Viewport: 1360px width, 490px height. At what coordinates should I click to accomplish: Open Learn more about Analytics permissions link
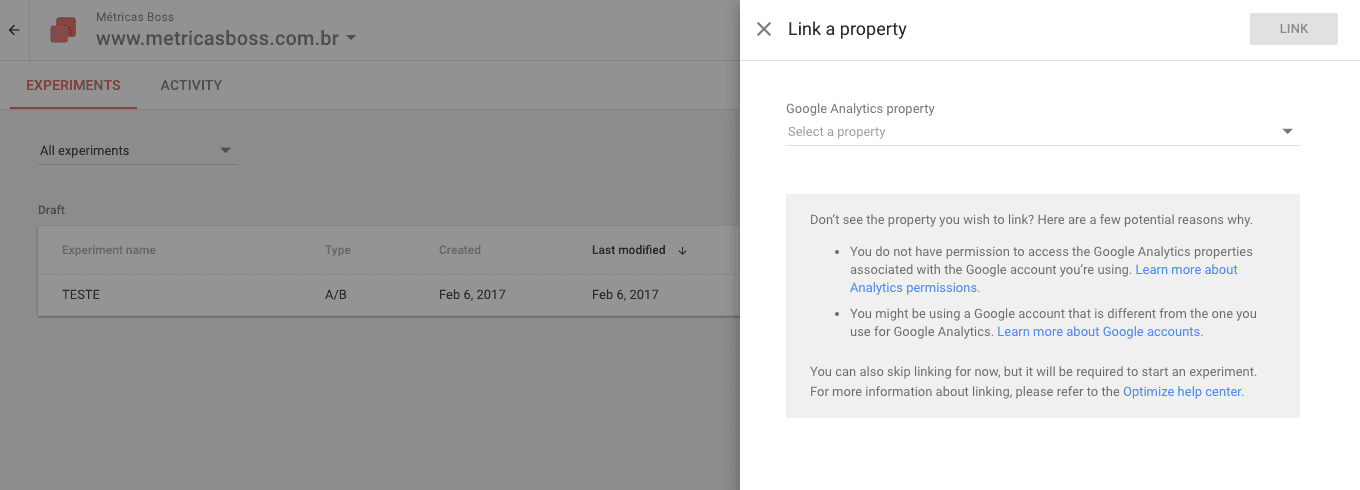pyautogui.click(x=1186, y=270)
